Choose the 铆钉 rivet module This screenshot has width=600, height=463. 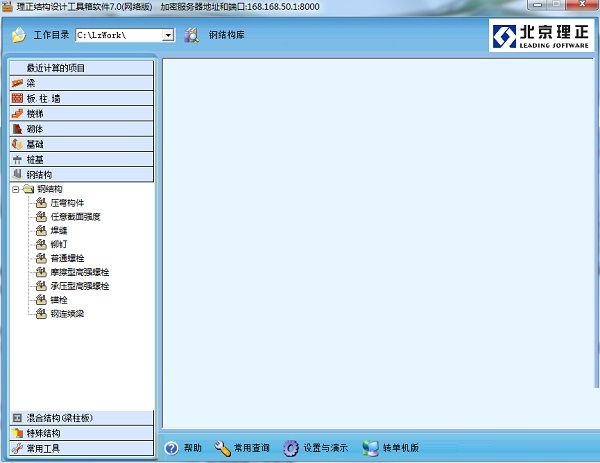pos(59,244)
